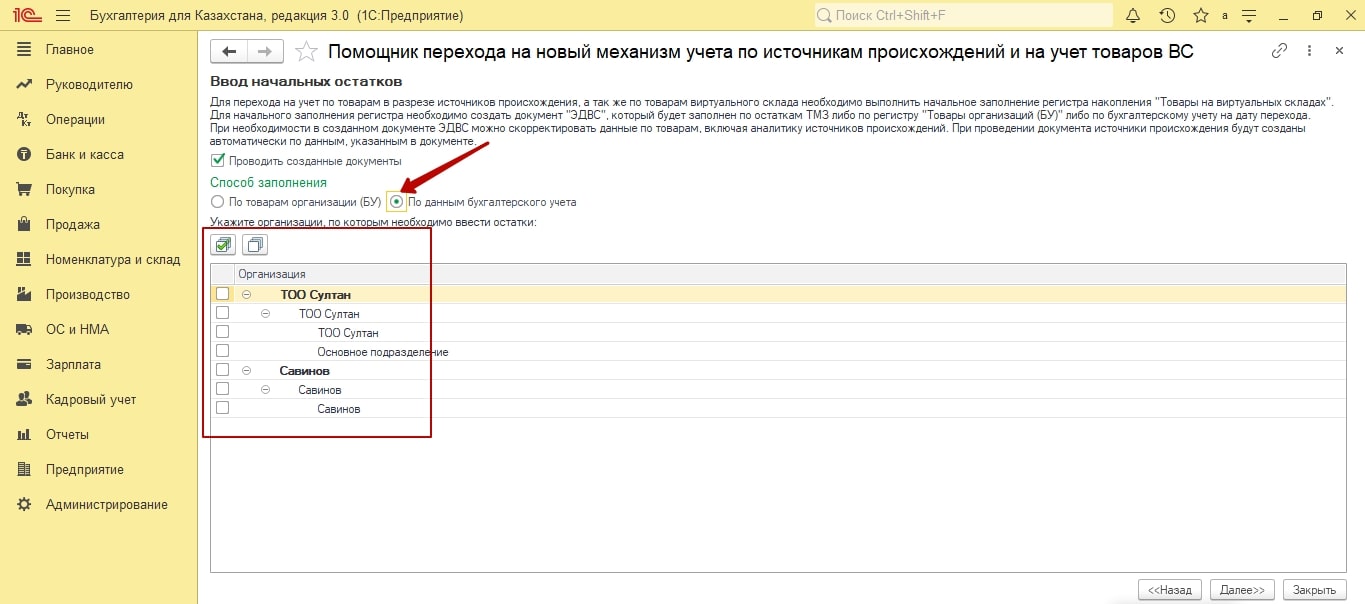Open the Банк и касса section

(84, 154)
